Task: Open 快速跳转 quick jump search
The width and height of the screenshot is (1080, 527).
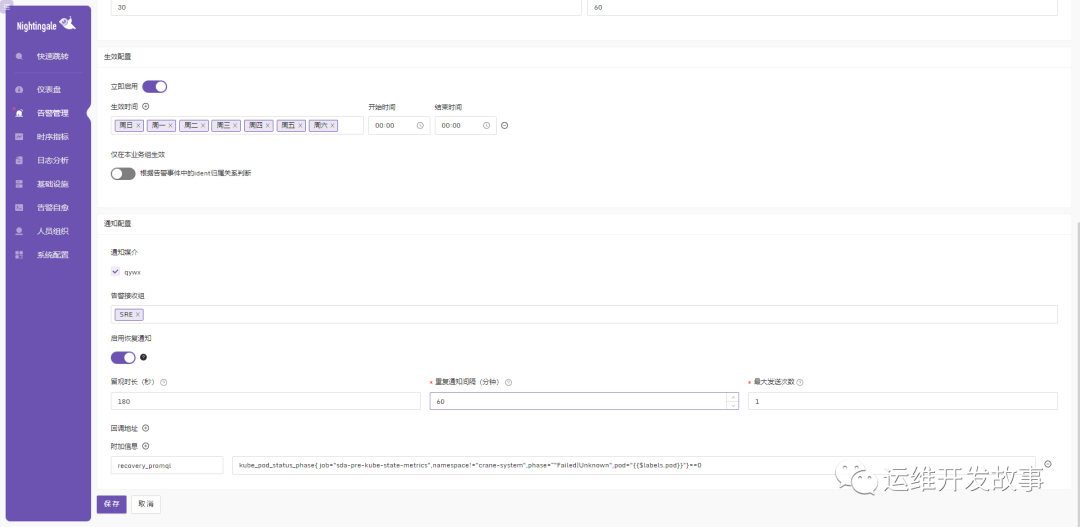Action: [52, 56]
